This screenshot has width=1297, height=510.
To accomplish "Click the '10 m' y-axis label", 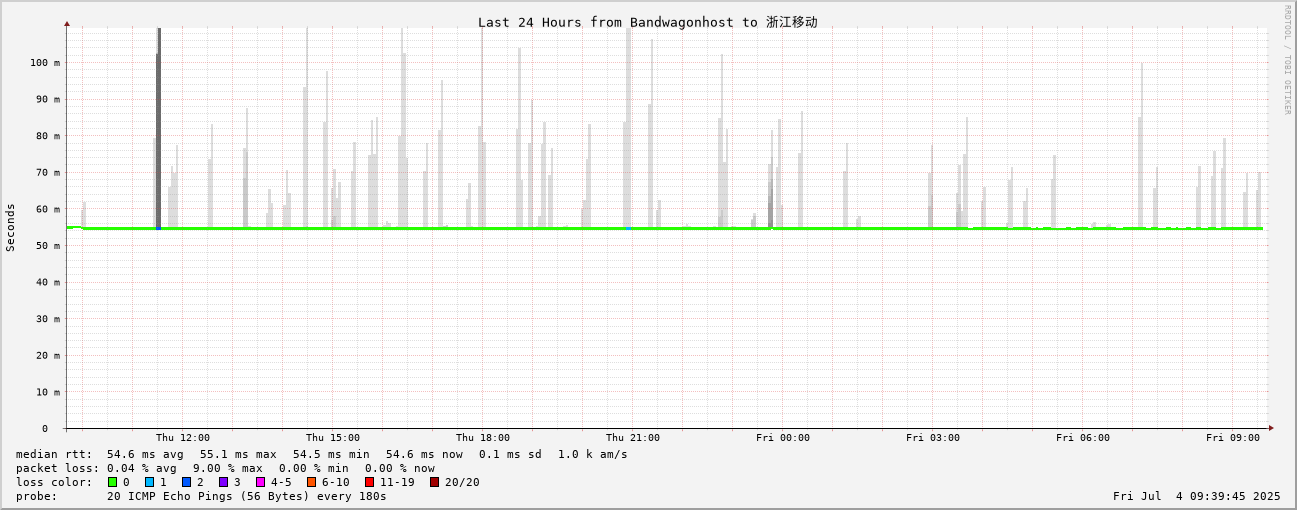I will coord(48,392).
